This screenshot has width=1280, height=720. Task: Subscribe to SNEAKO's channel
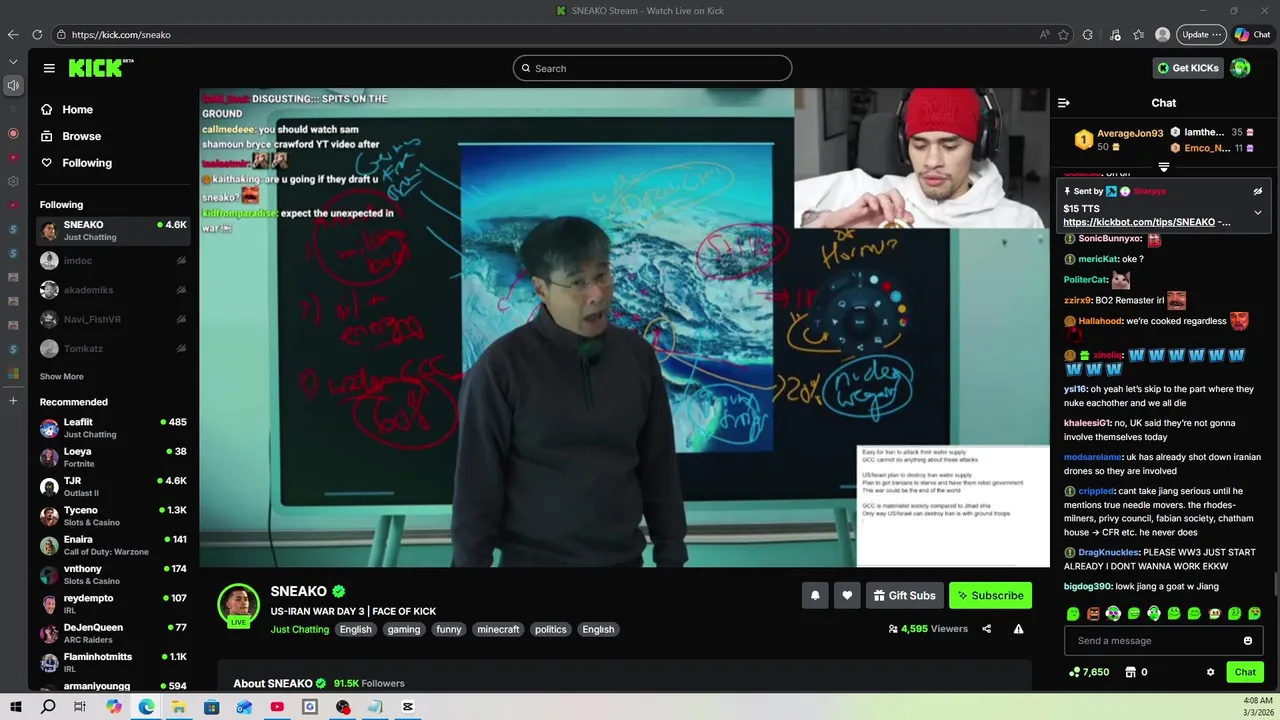(990, 596)
